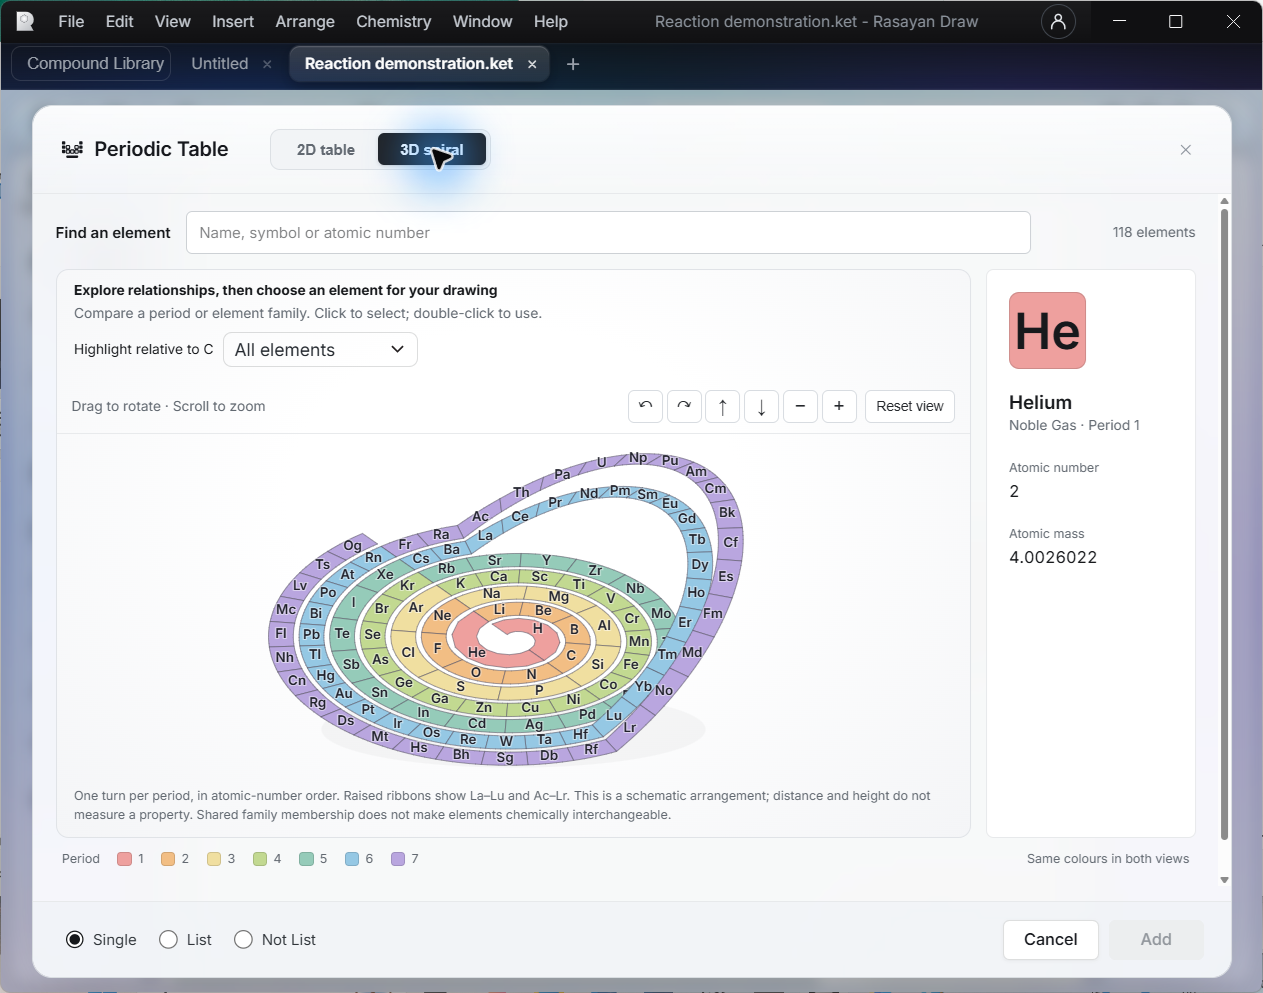Switch to the 3D spiral view

pyautogui.click(x=432, y=150)
